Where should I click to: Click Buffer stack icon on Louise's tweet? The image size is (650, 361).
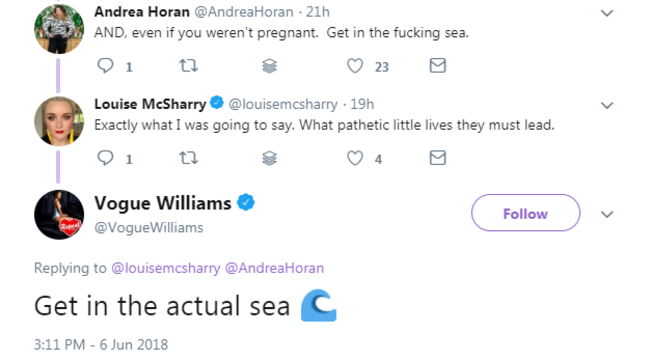click(269, 158)
